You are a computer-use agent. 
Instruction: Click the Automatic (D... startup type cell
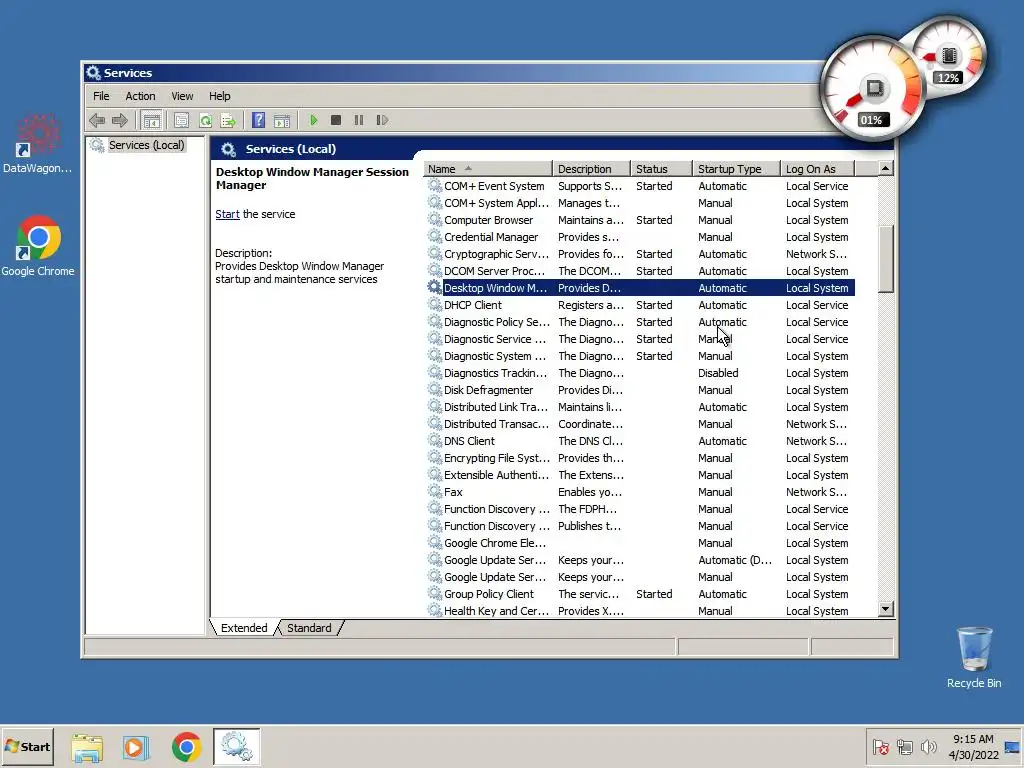tap(735, 560)
